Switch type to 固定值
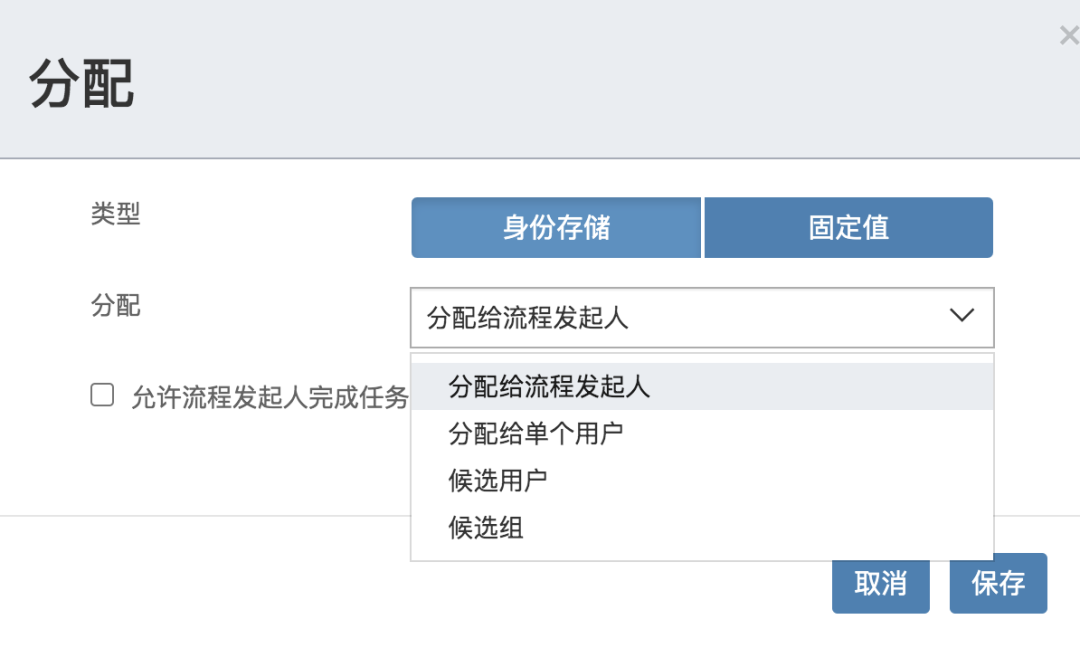Image resolution: width=1080 pixels, height=648 pixels. tap(849, 228)
